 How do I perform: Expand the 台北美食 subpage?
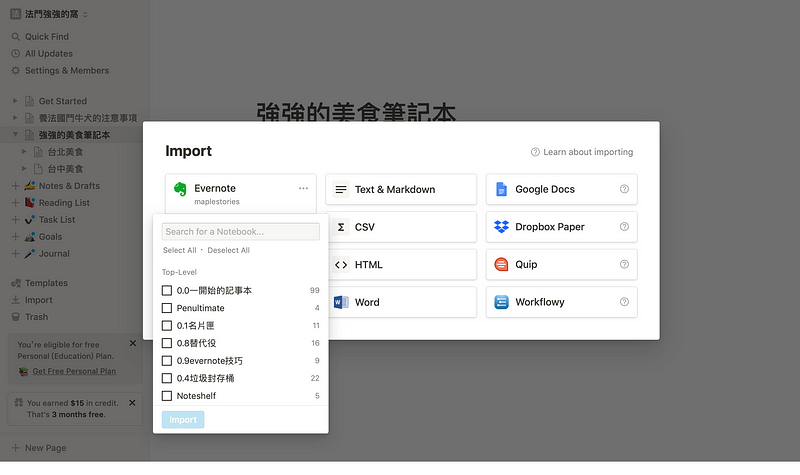click(24, 152)
